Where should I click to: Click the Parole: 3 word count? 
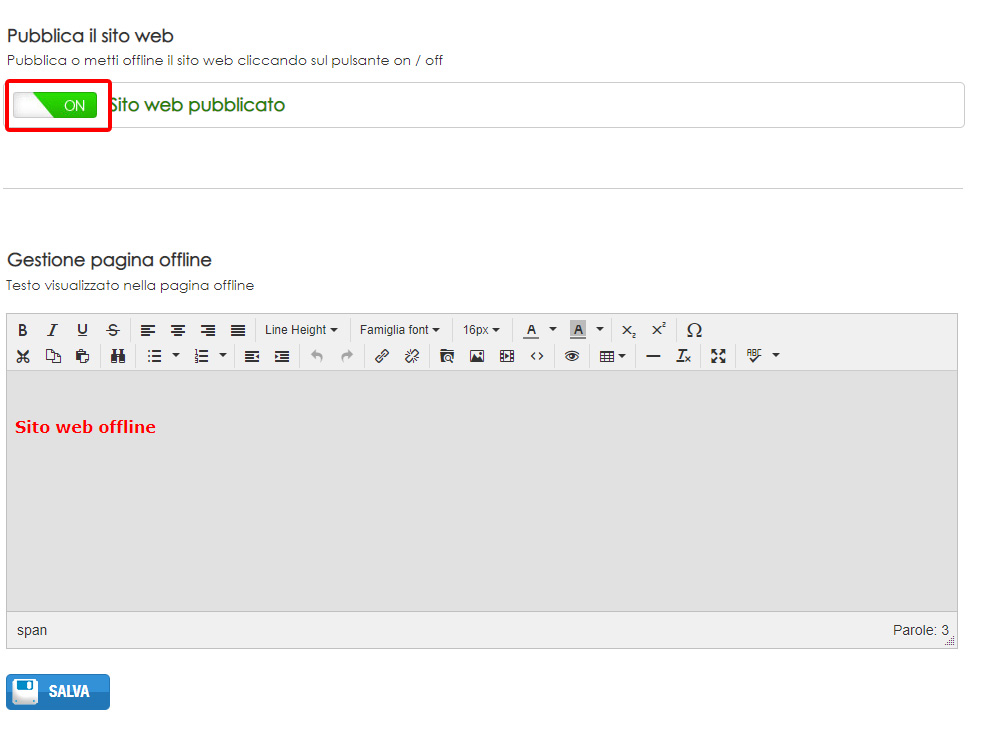[921, 630]
